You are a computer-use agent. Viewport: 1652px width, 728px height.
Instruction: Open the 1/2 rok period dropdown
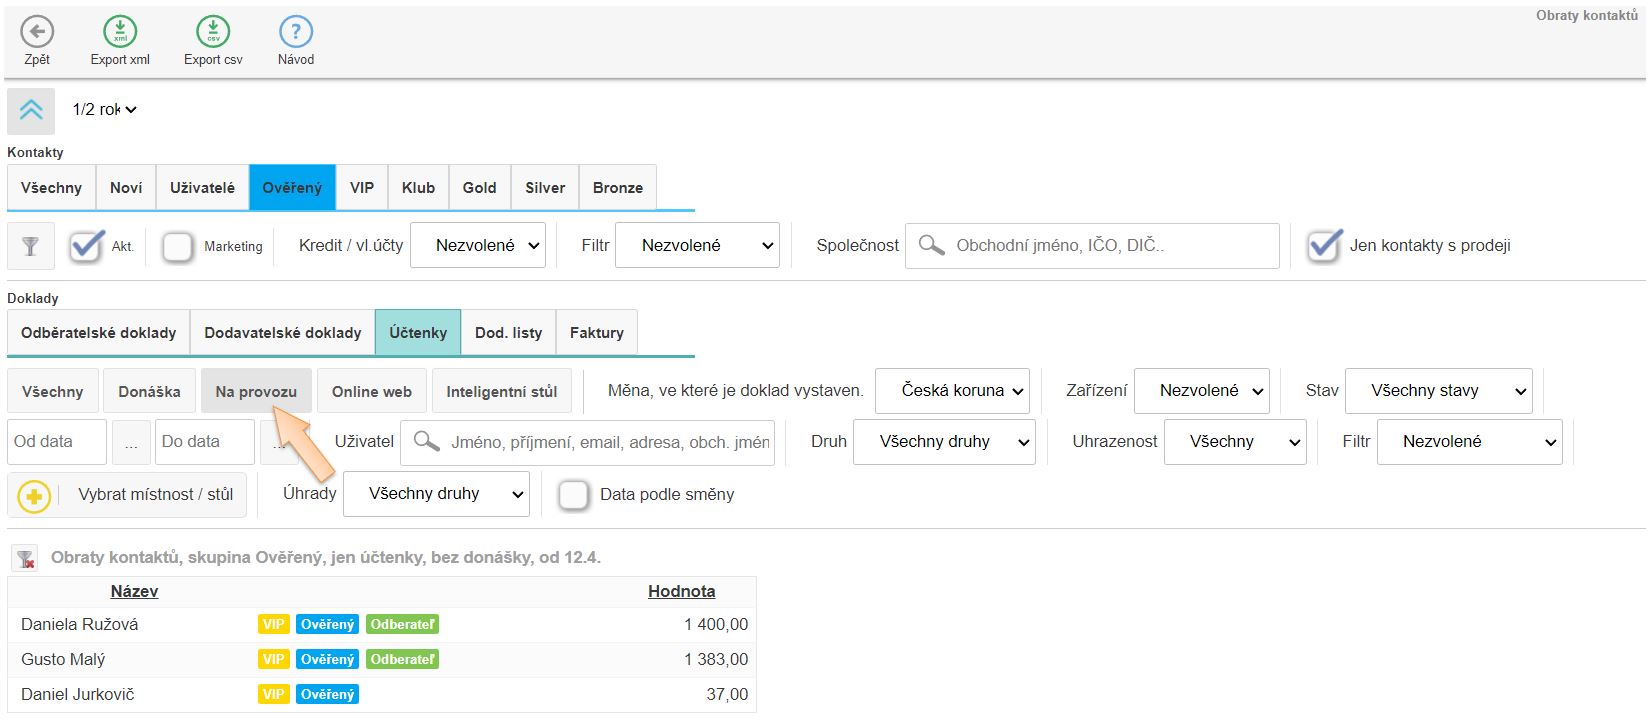click(104, 110)
